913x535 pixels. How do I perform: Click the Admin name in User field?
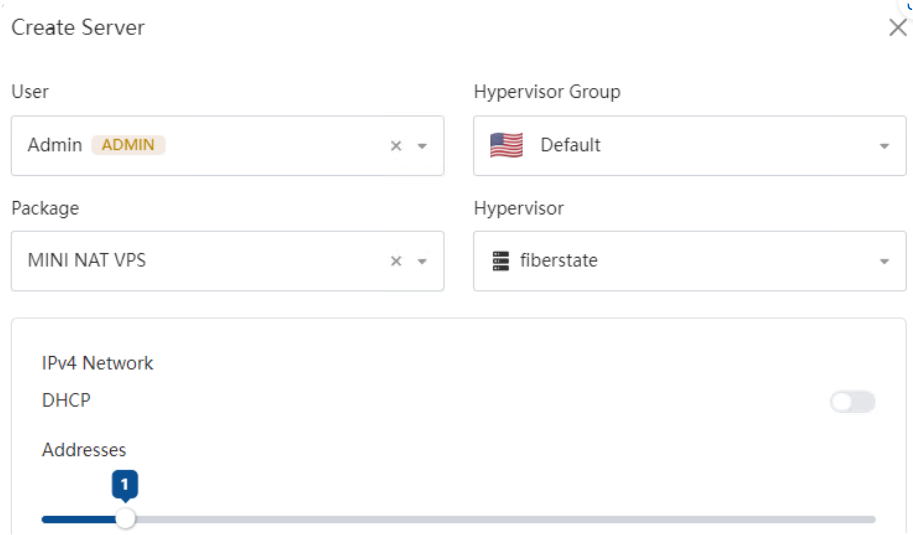[x=55, y=144]
